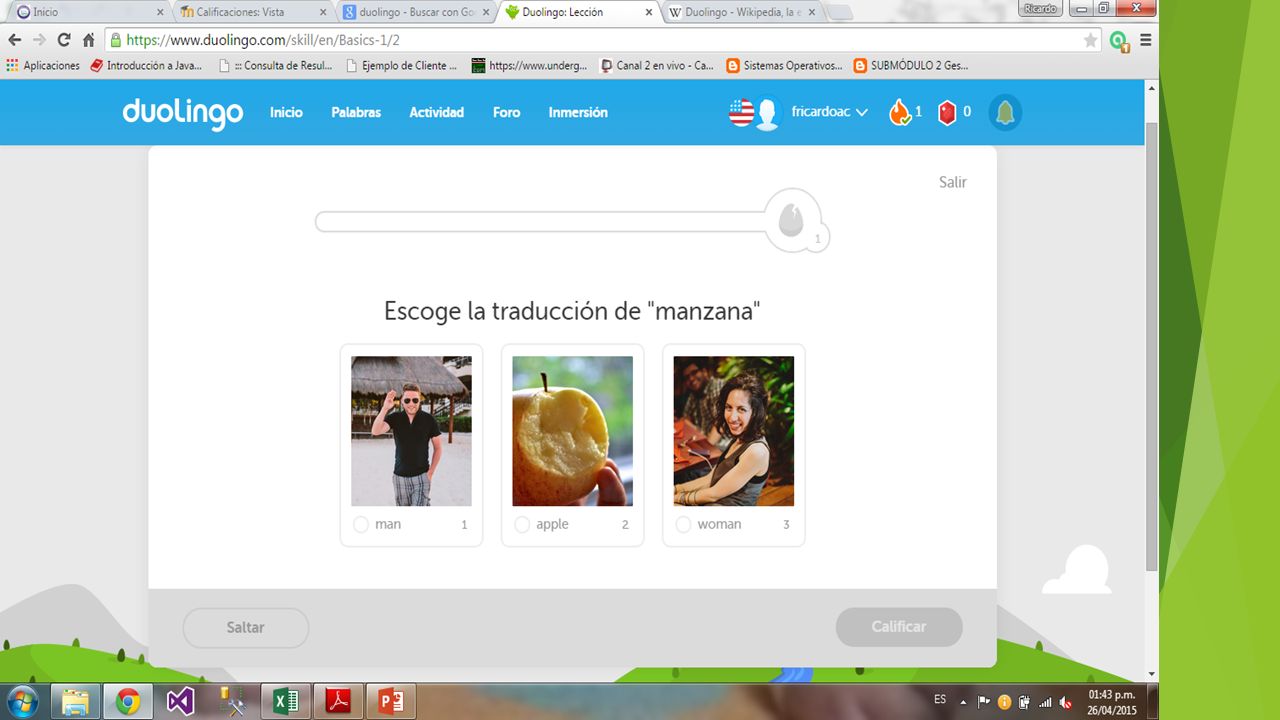Select the 'woman' radio option
Image resolution: width=1280 pixels, height=720 pixels.
click(683, 525)
